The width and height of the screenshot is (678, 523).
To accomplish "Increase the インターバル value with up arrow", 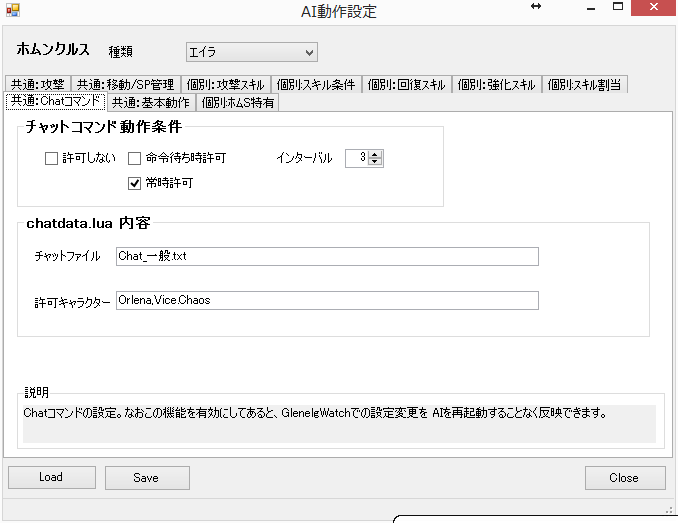I will coord(375,154).
